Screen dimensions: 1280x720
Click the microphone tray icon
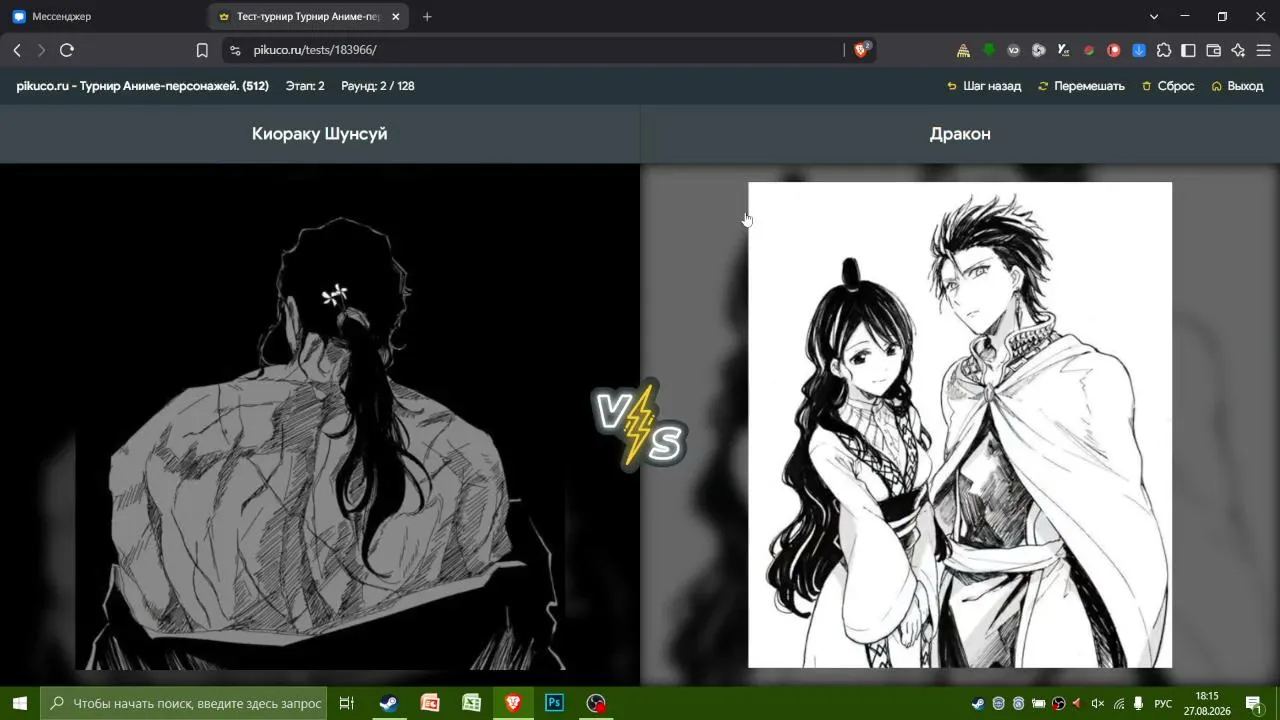(1138, 704)
